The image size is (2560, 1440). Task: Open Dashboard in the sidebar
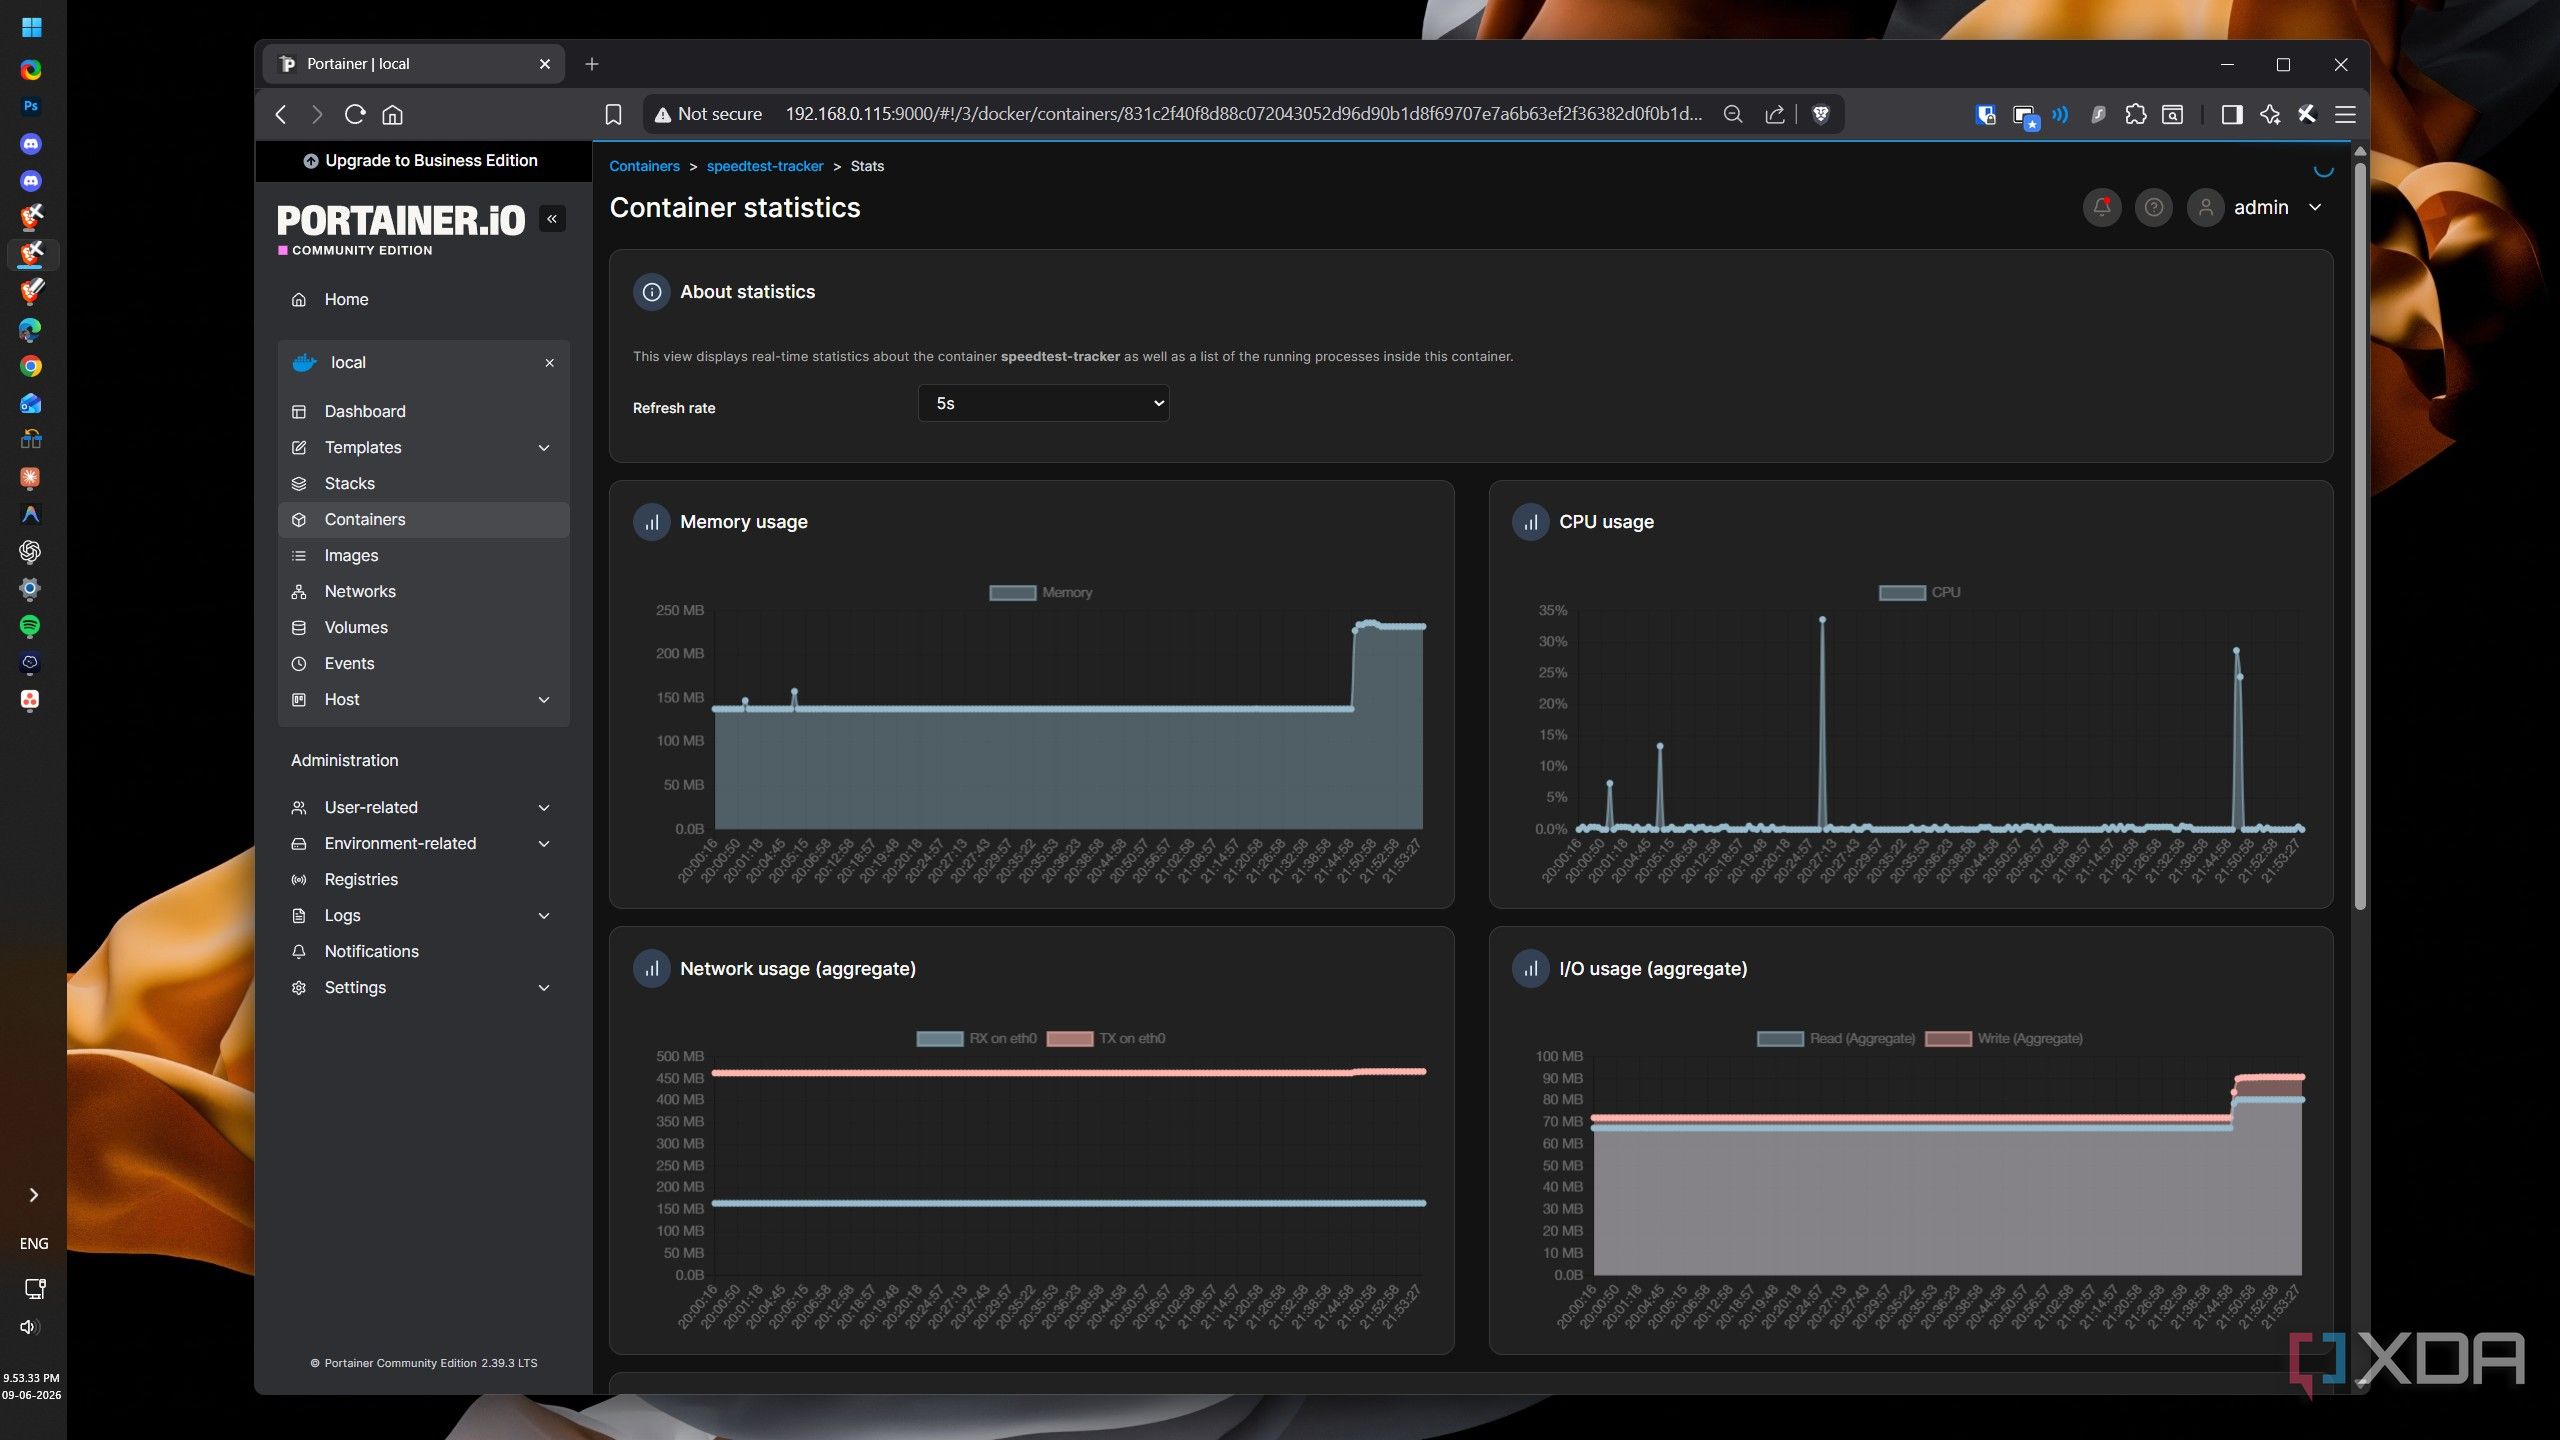pyautogui.click(x=424, y=411)
